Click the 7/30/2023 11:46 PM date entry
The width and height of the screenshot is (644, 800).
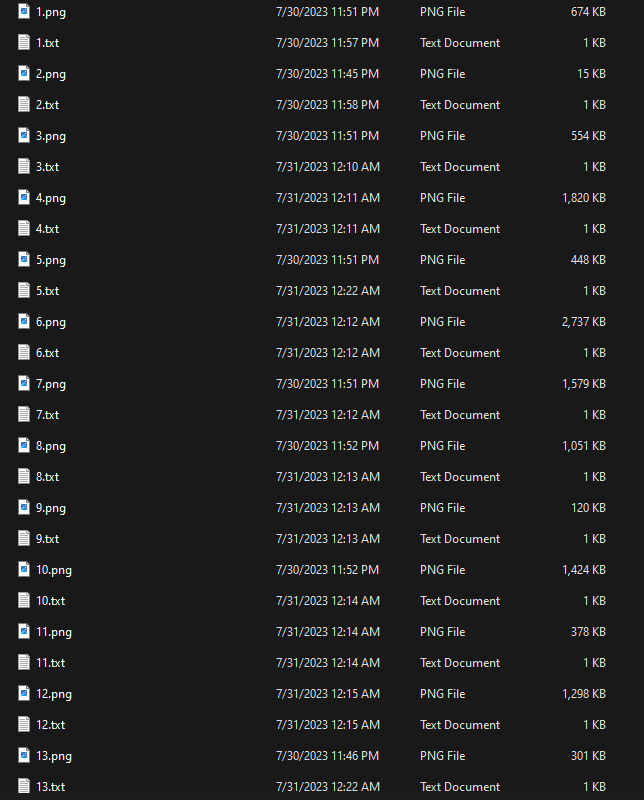(x=328, y=756)
